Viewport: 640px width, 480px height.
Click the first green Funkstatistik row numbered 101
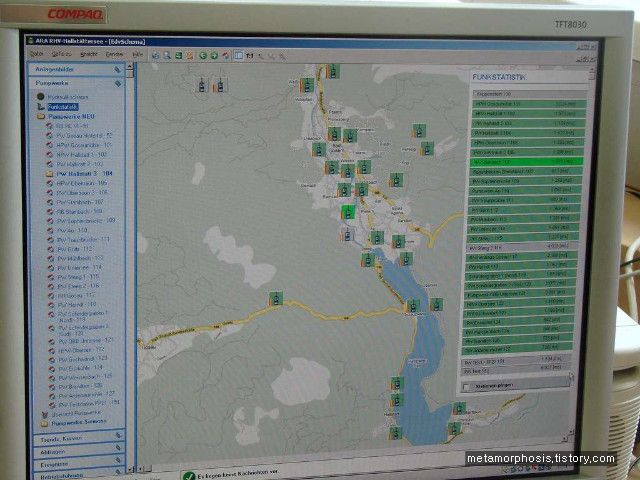click(529, 104)
